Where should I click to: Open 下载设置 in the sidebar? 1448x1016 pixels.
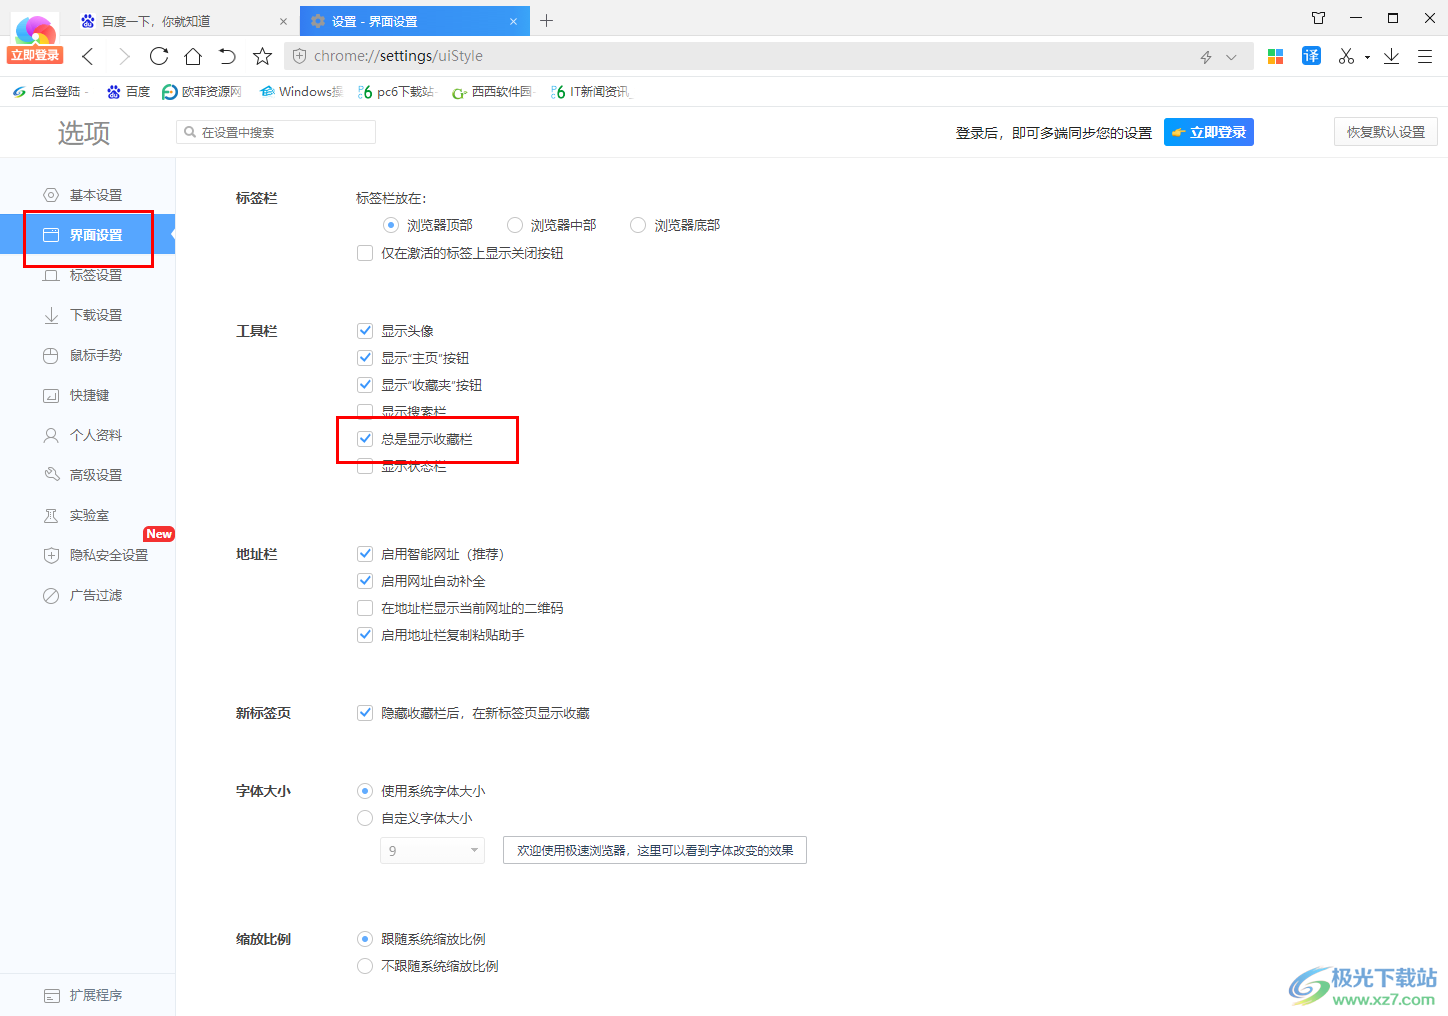(x=87, y=315)
